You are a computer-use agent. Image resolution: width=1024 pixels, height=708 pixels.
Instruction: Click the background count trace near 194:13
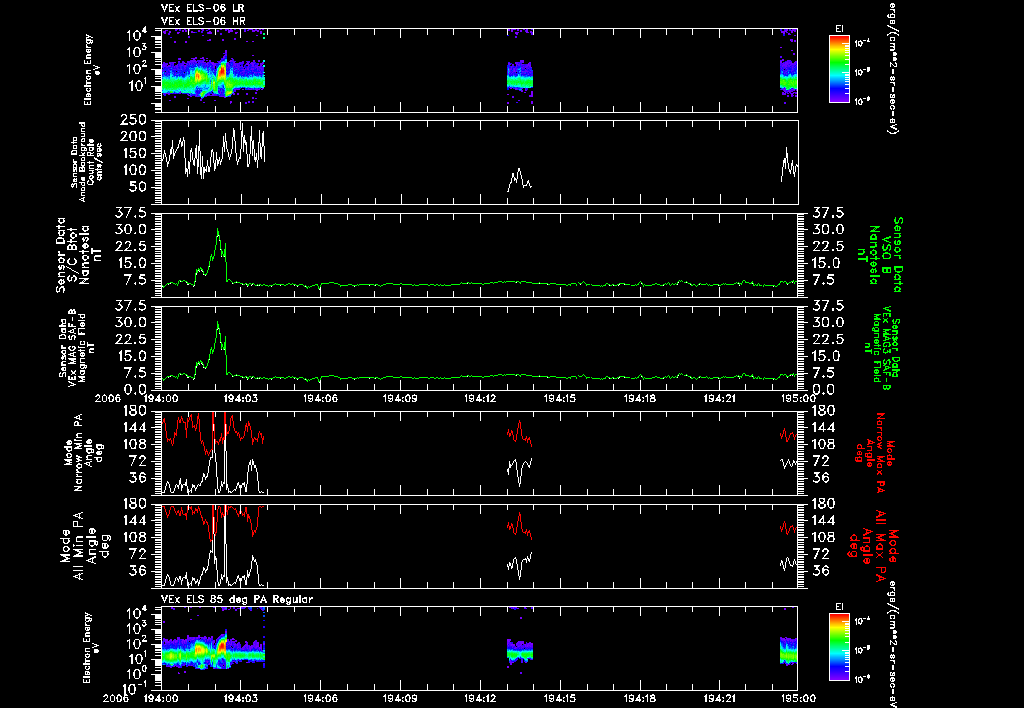tap(520, 179)
